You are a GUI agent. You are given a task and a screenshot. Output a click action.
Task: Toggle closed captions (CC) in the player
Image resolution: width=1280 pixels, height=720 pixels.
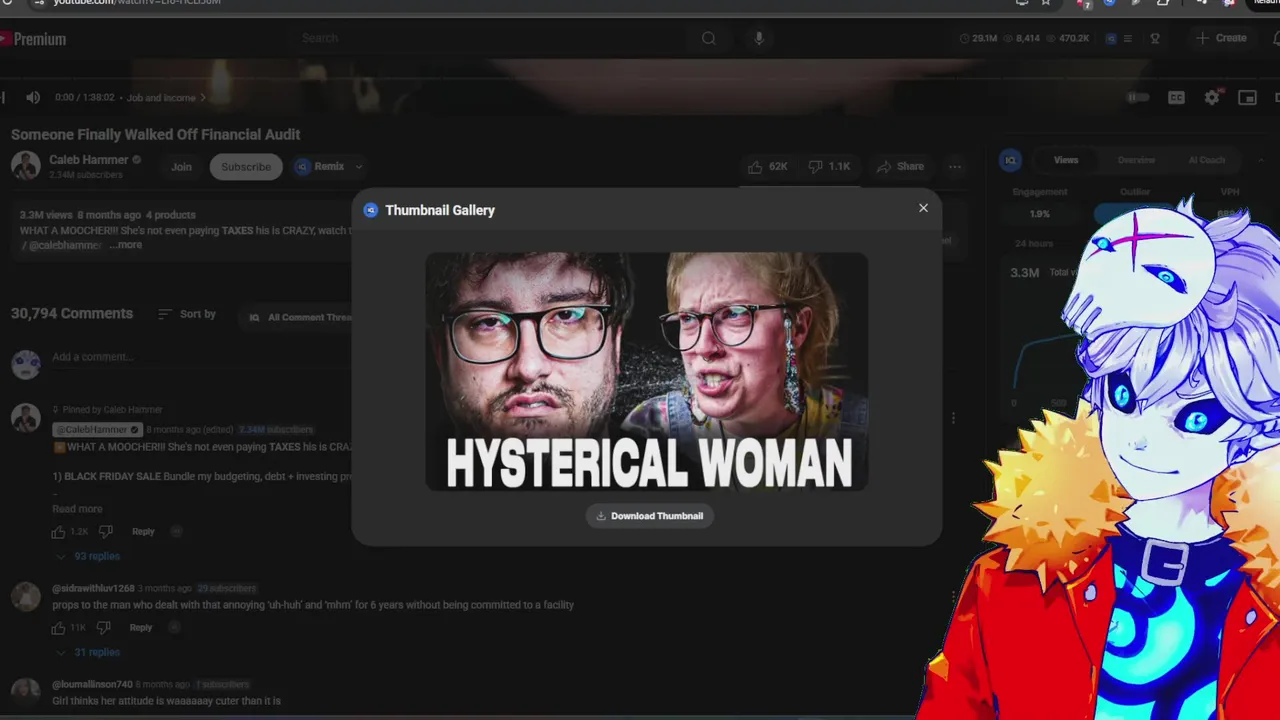(1176, 97)
